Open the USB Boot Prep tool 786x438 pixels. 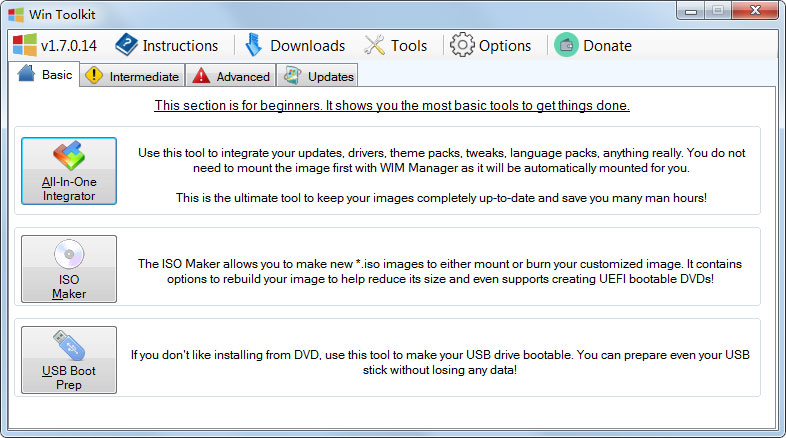[x=69, y=360]
